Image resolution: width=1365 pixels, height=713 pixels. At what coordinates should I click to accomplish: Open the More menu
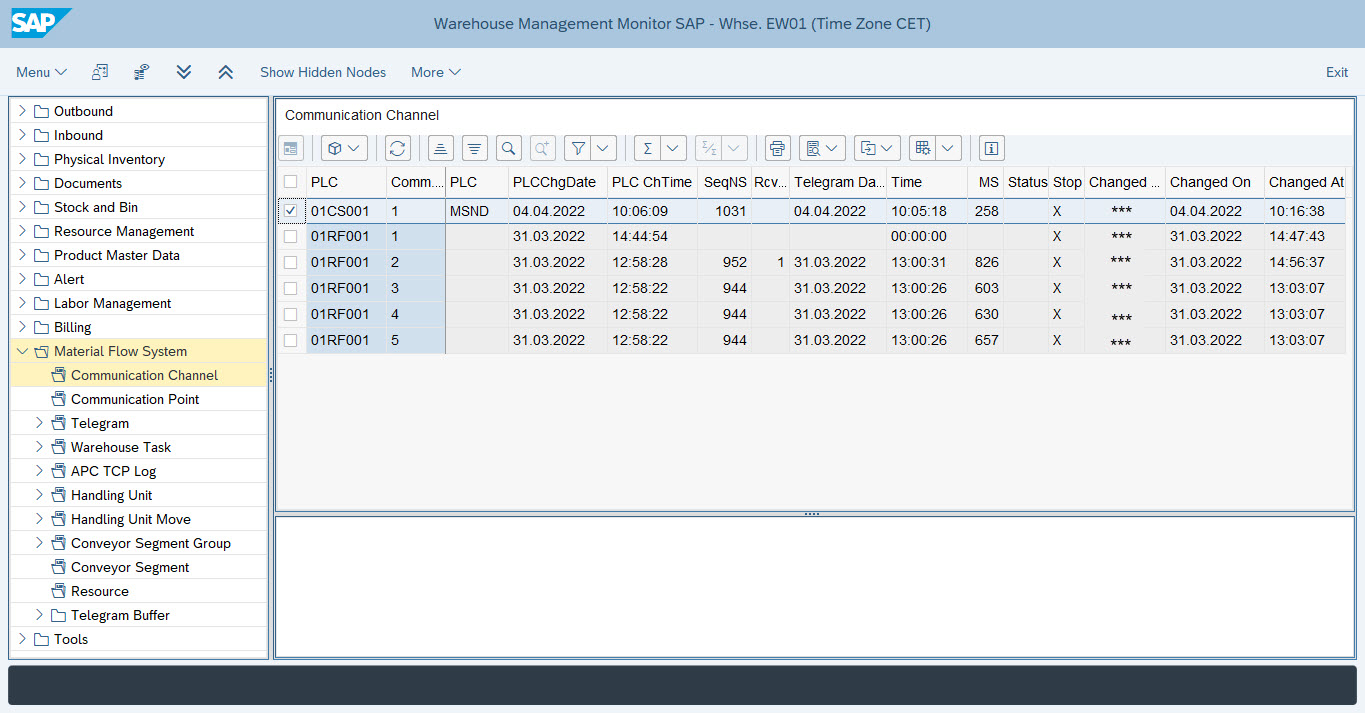[436, 72]
